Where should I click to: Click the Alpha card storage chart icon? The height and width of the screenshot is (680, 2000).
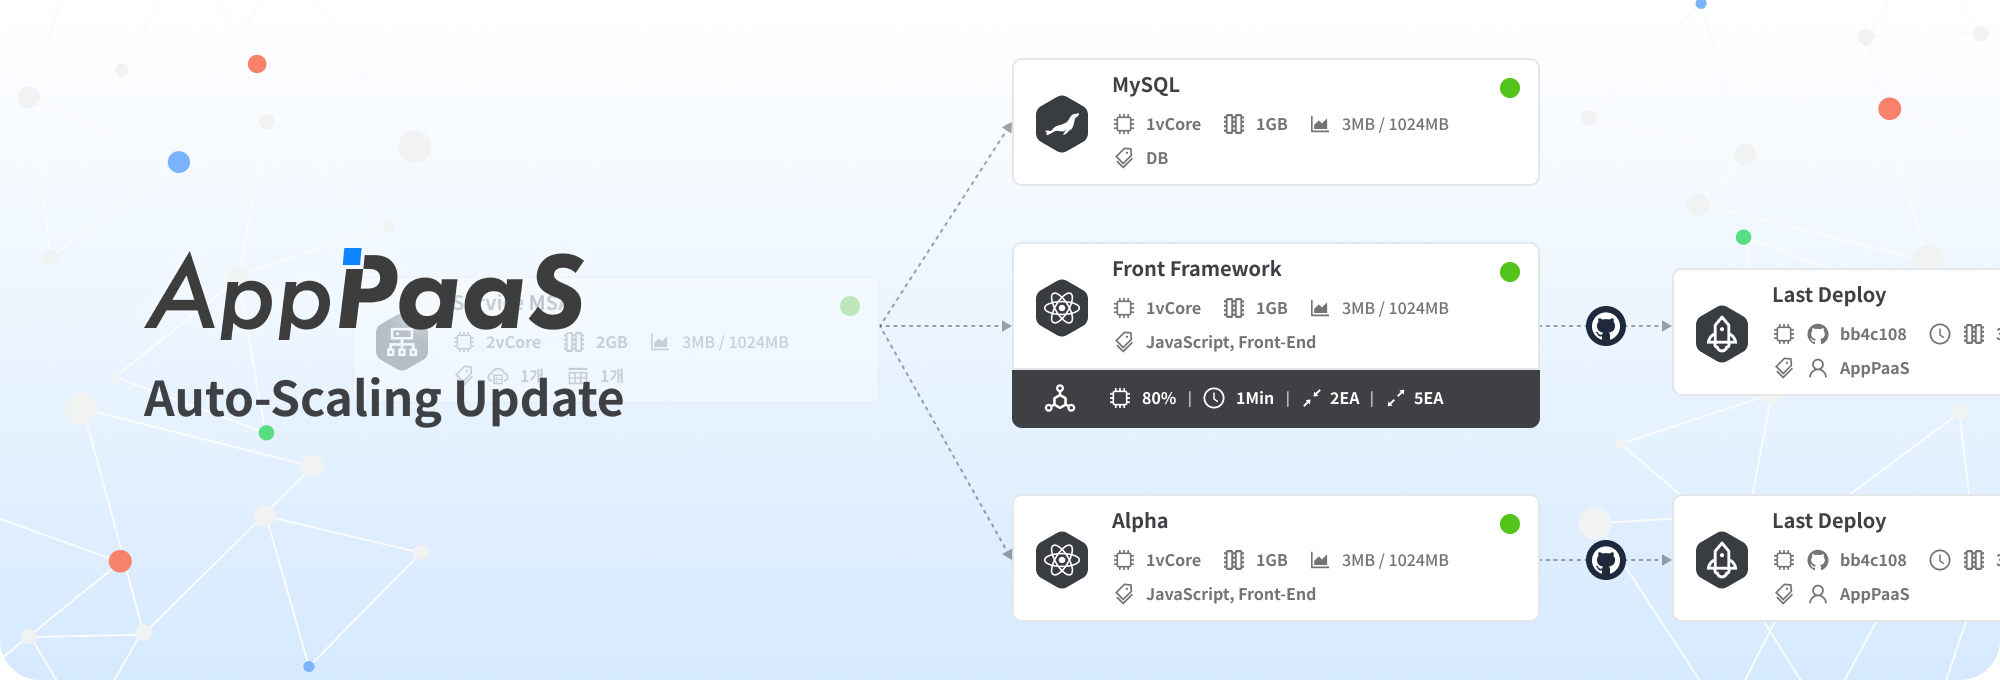[1320, 560]
